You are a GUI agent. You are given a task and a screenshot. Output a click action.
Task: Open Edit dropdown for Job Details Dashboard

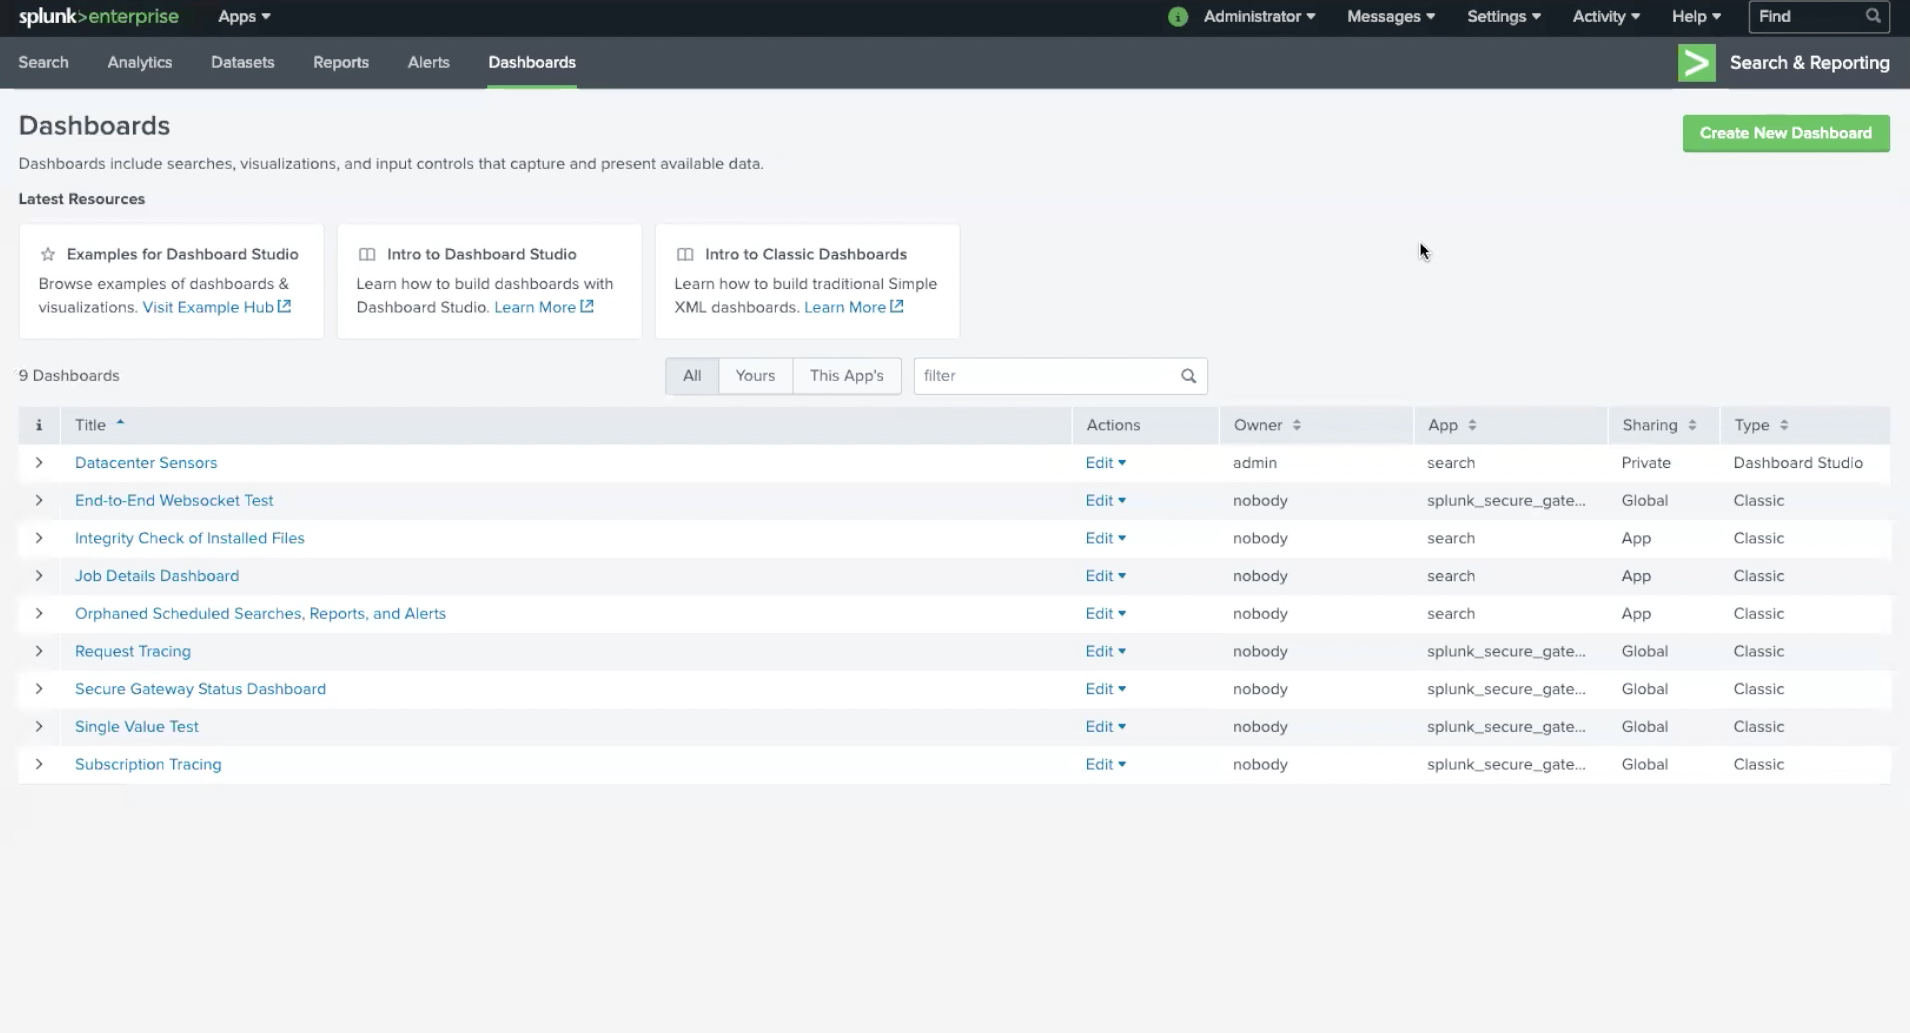[x=1105, y=576]
